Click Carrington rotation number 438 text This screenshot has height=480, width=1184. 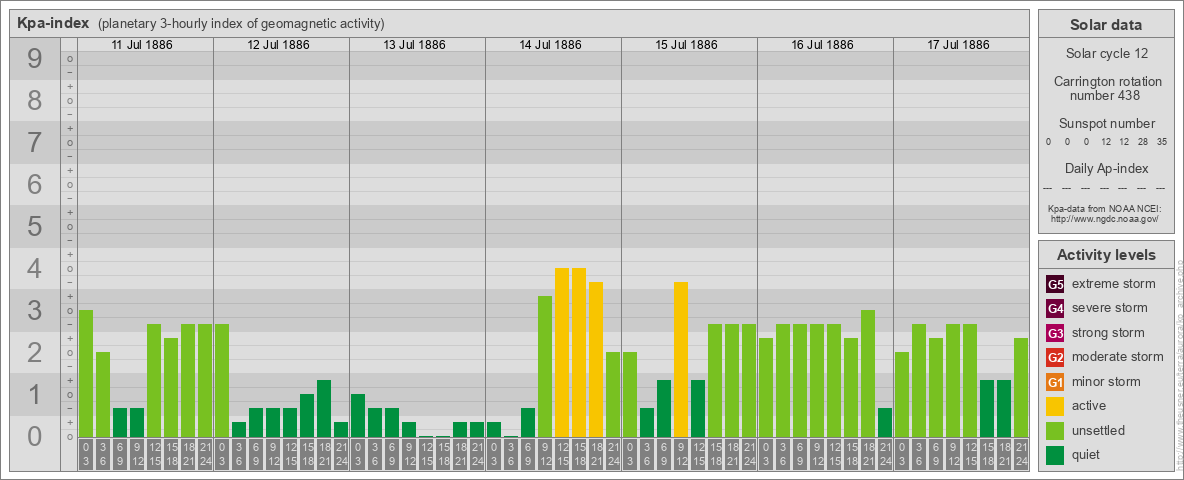click(1107, 88)
